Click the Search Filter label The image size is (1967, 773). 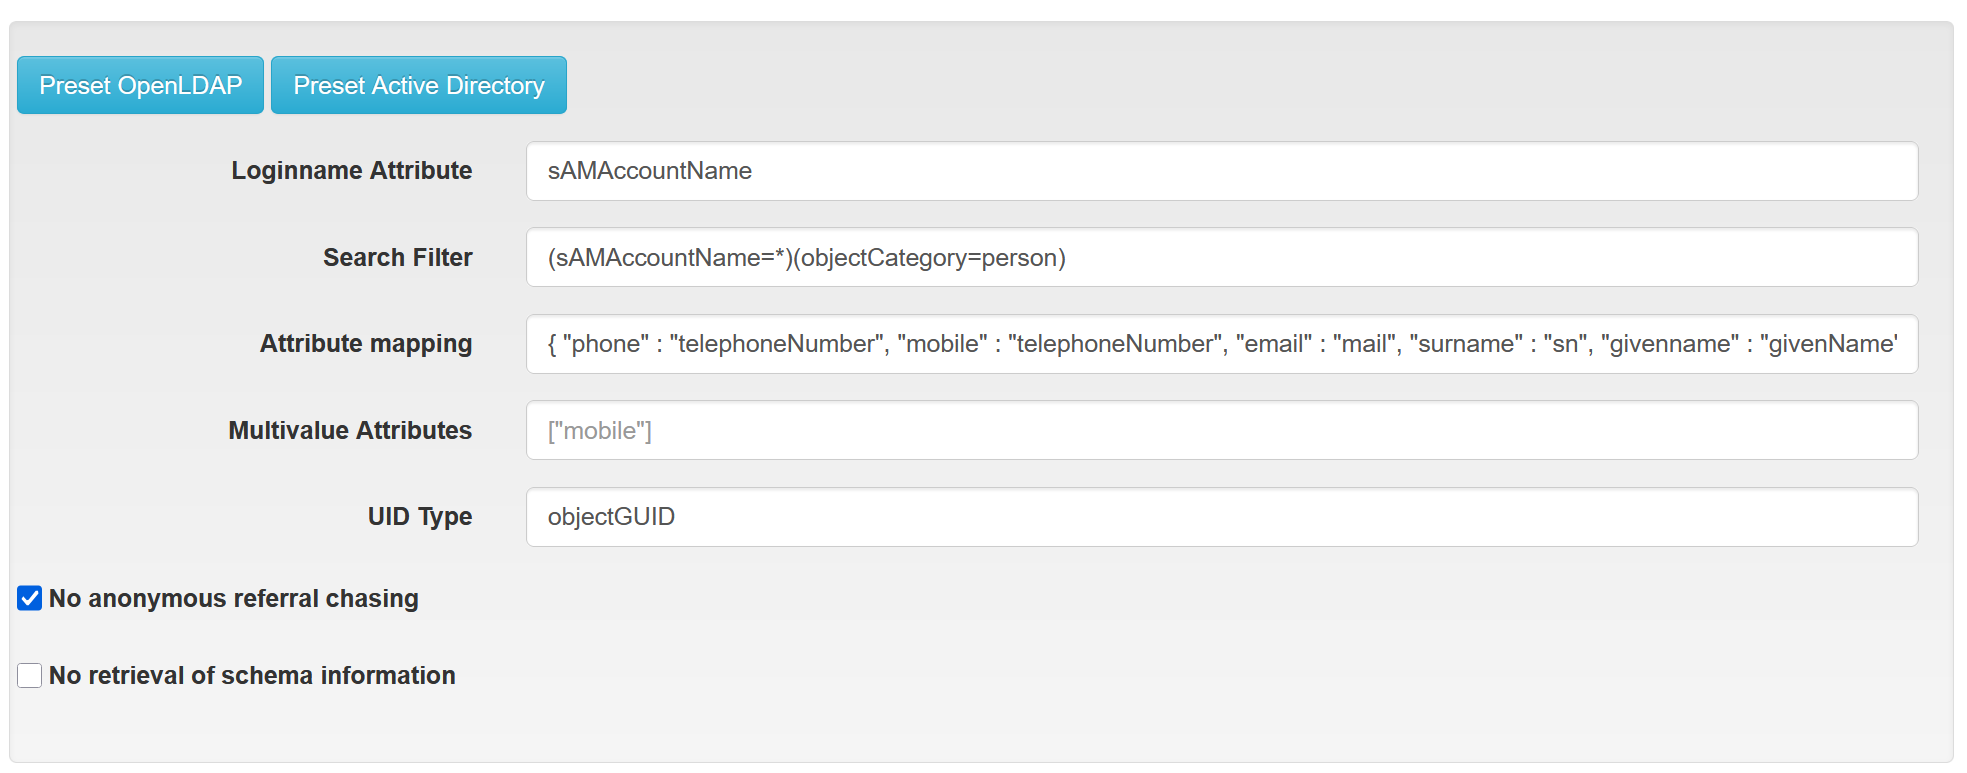pyautogui.click(x=398, y=257)
